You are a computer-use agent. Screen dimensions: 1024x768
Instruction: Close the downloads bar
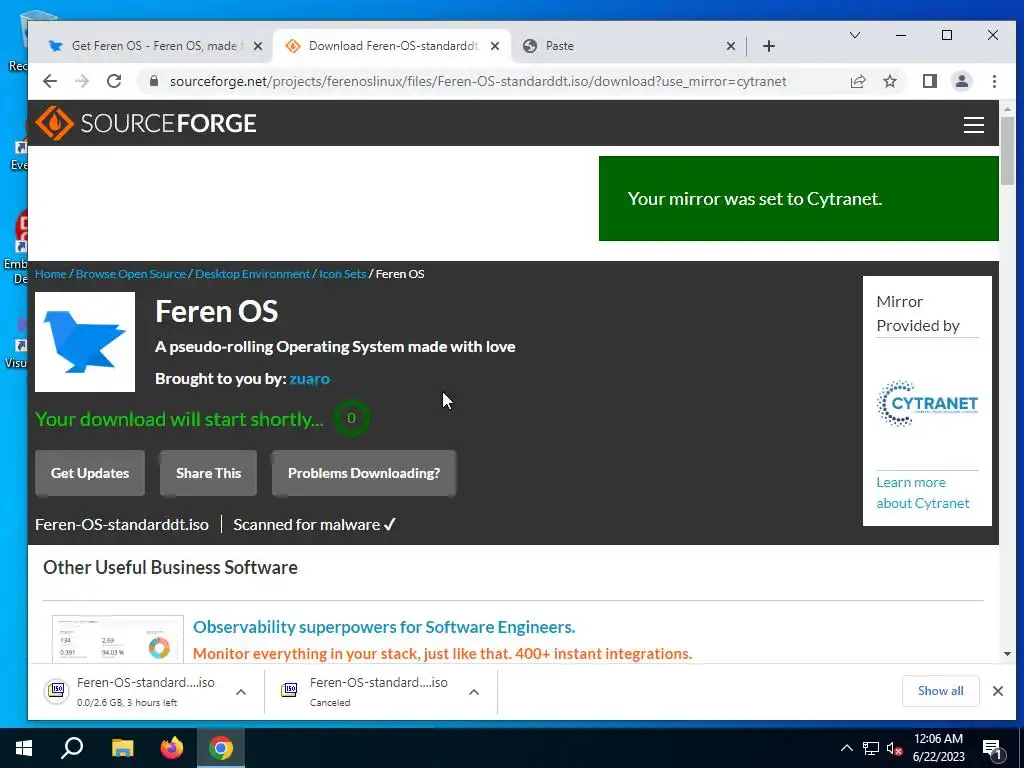[997, 691]
